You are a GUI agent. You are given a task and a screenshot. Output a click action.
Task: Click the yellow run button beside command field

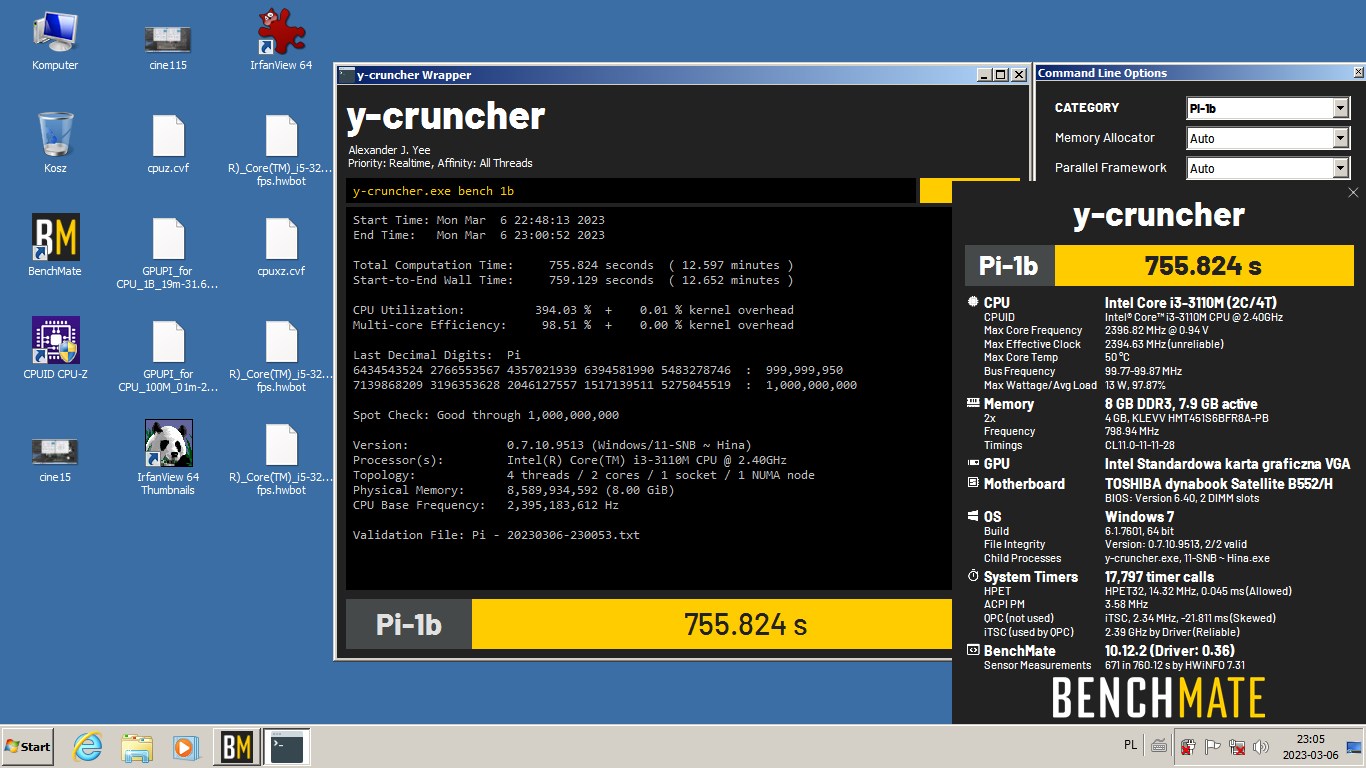935,191
